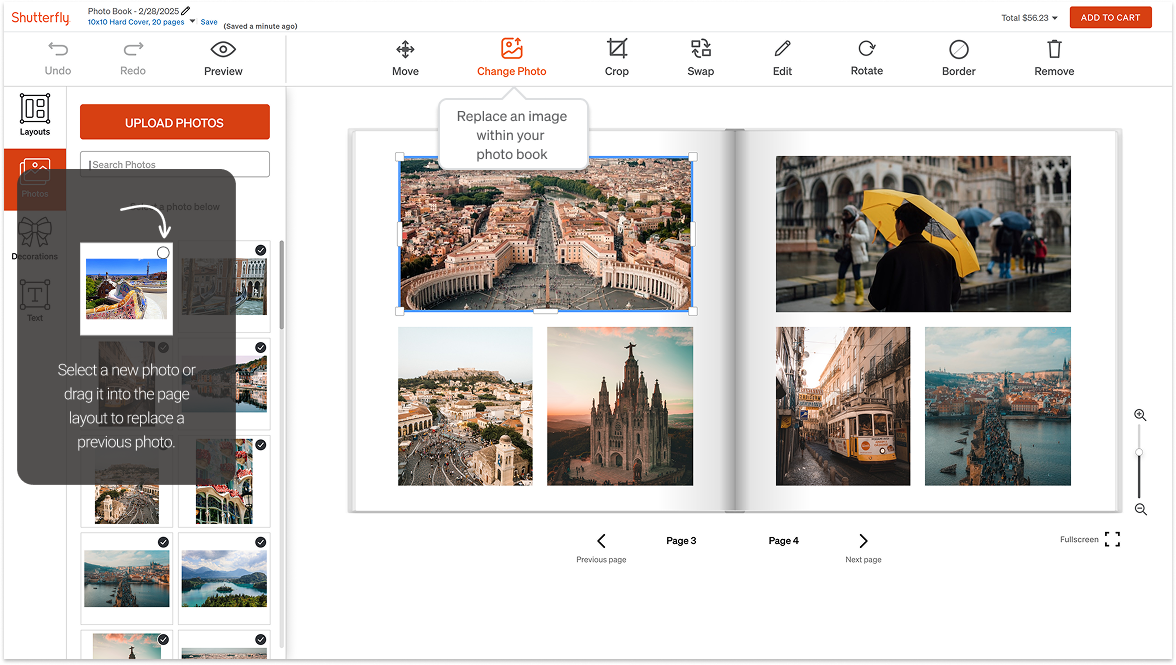Image resolution: width=1176 pixels, height=665 pixels.
Task: Click the Page 4 label
Action: tap(783, 541)
